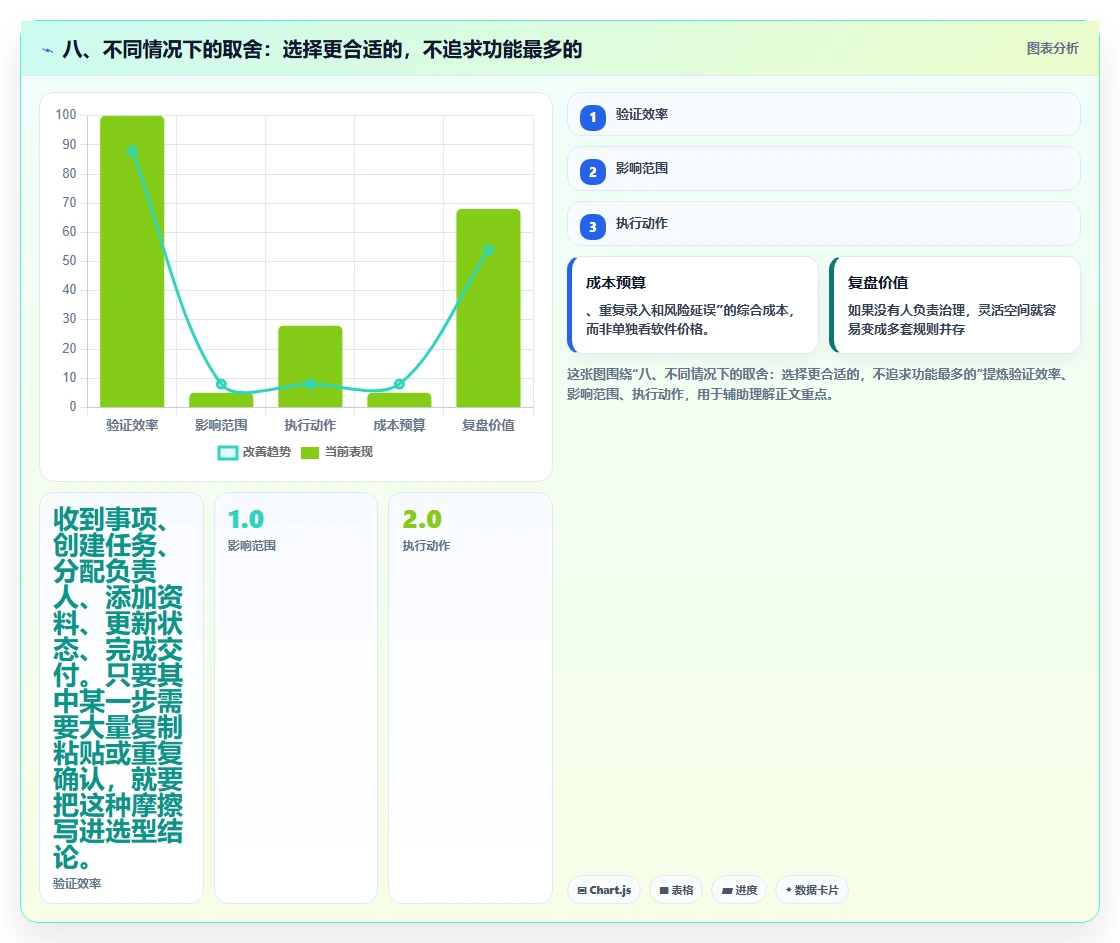Viewport: 1120px width, 943px height.
Task: Click the 成本预算 bar in the chart
Action: coord(399,400)
